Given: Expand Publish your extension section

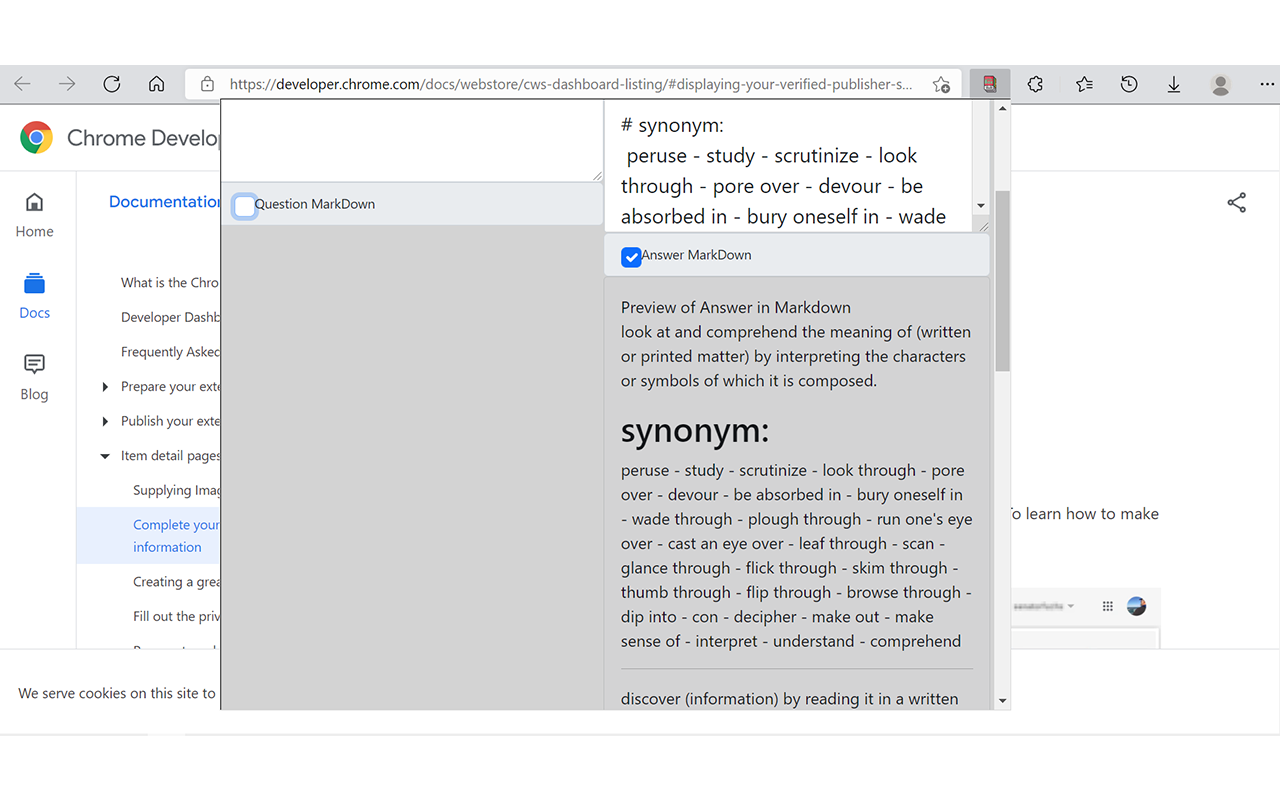Looking at the screenshot, I should [105, 421].
